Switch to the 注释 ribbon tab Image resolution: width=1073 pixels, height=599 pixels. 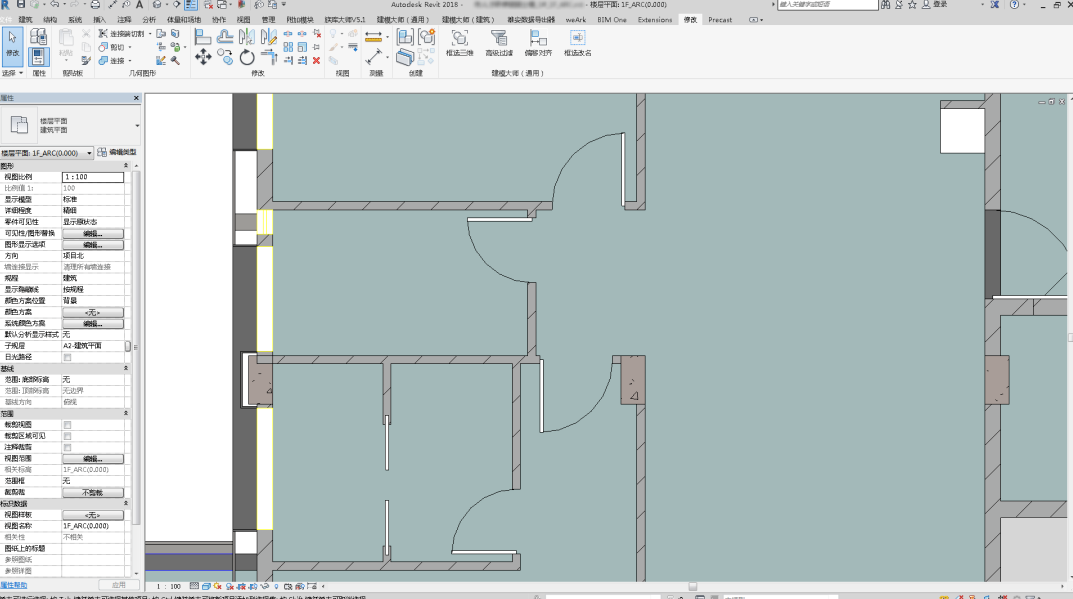click(124, 20)
